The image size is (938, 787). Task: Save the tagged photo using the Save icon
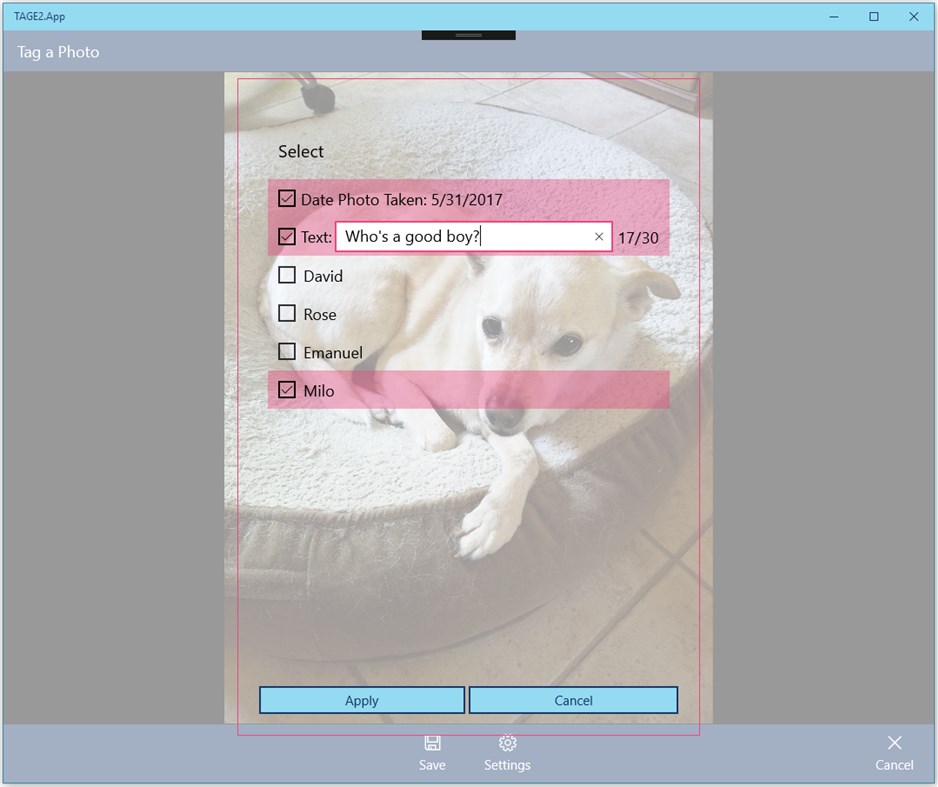tap(431, 744)
